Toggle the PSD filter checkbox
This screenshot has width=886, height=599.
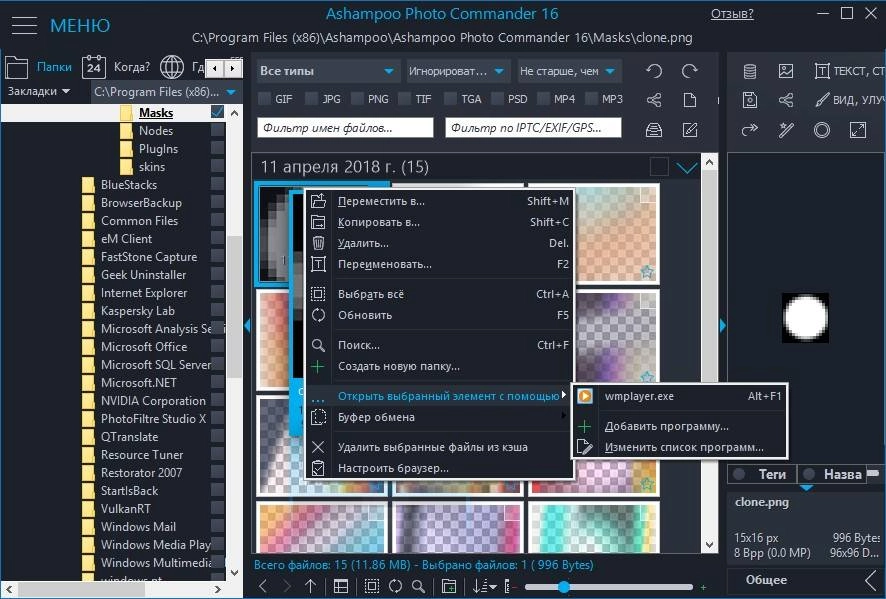497,99
